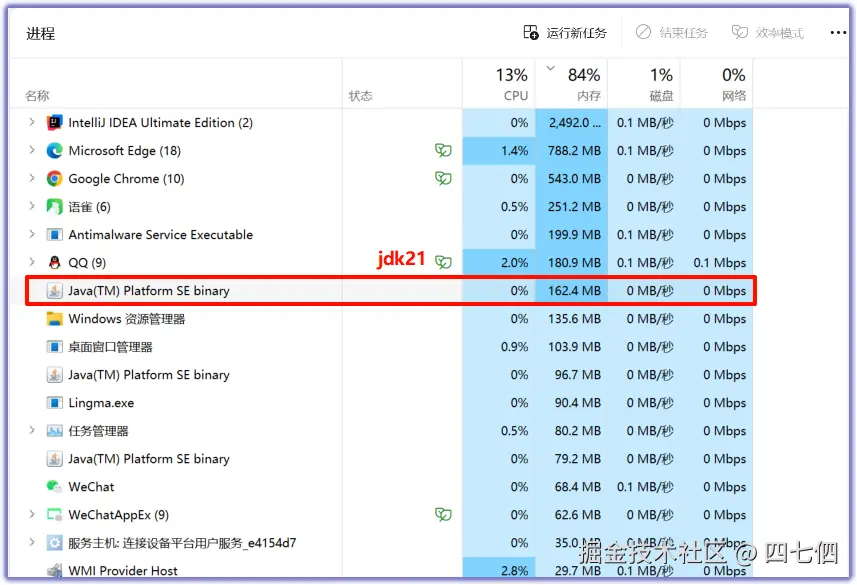The image size is (857, 585).
Task: Select the QQ penguin icon
Action: pos(54,262)
